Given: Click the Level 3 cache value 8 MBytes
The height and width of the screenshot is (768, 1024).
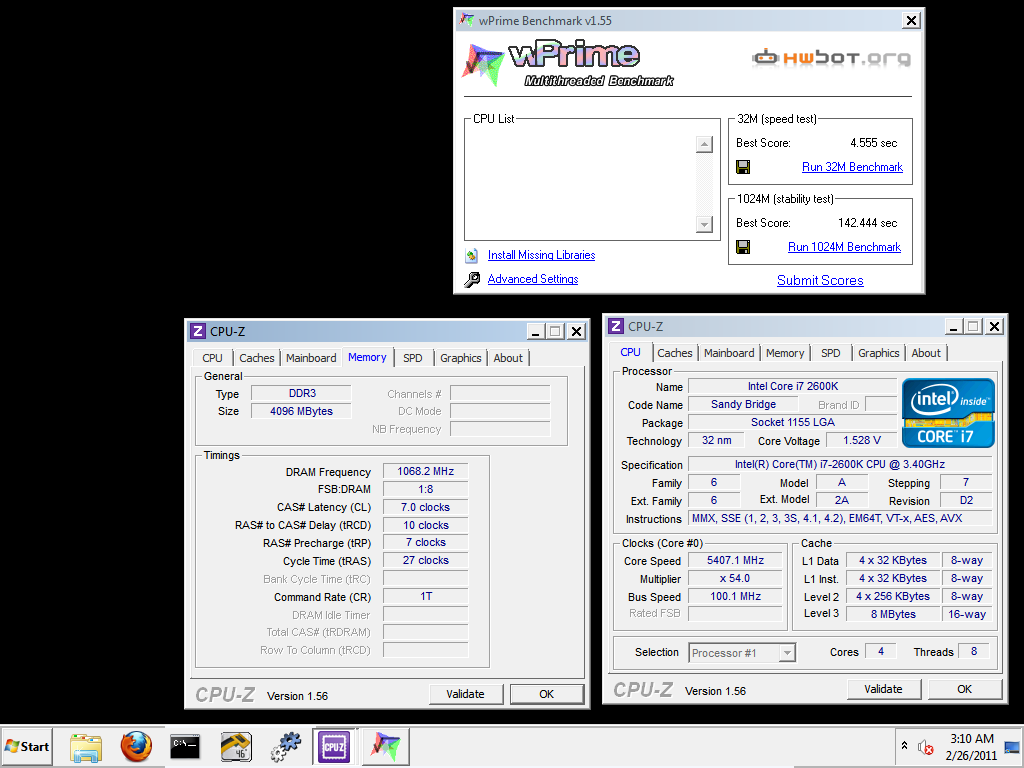Looking at the screenshot, I should [893, 615].
